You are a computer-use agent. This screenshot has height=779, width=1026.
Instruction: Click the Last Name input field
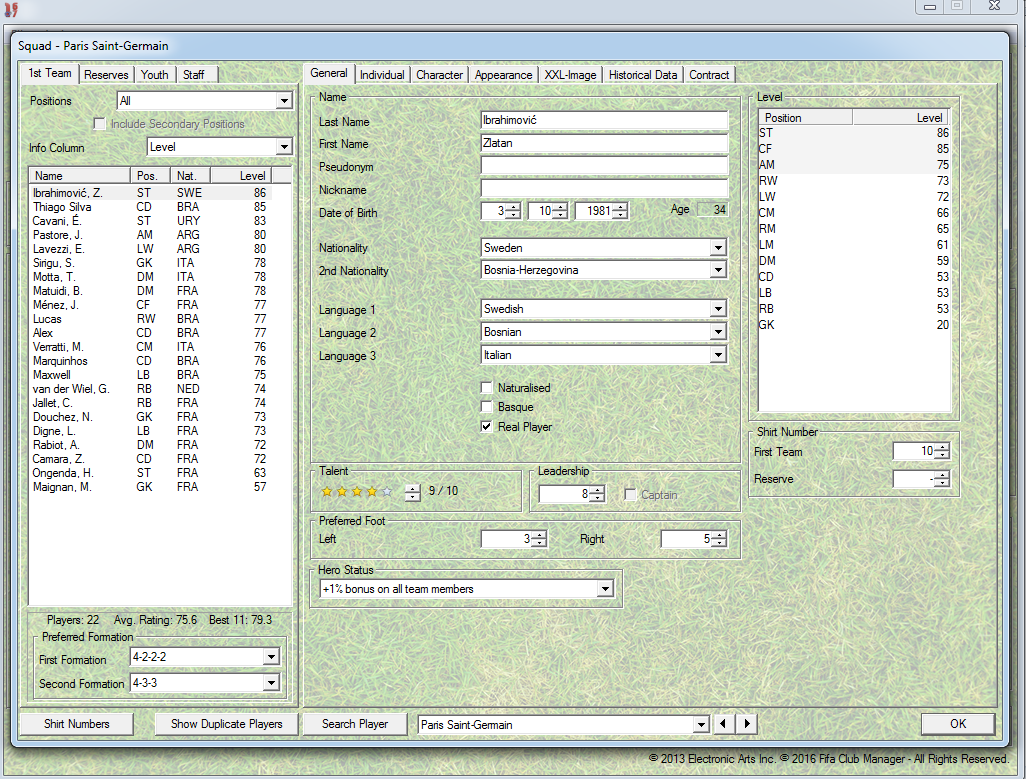604,120
